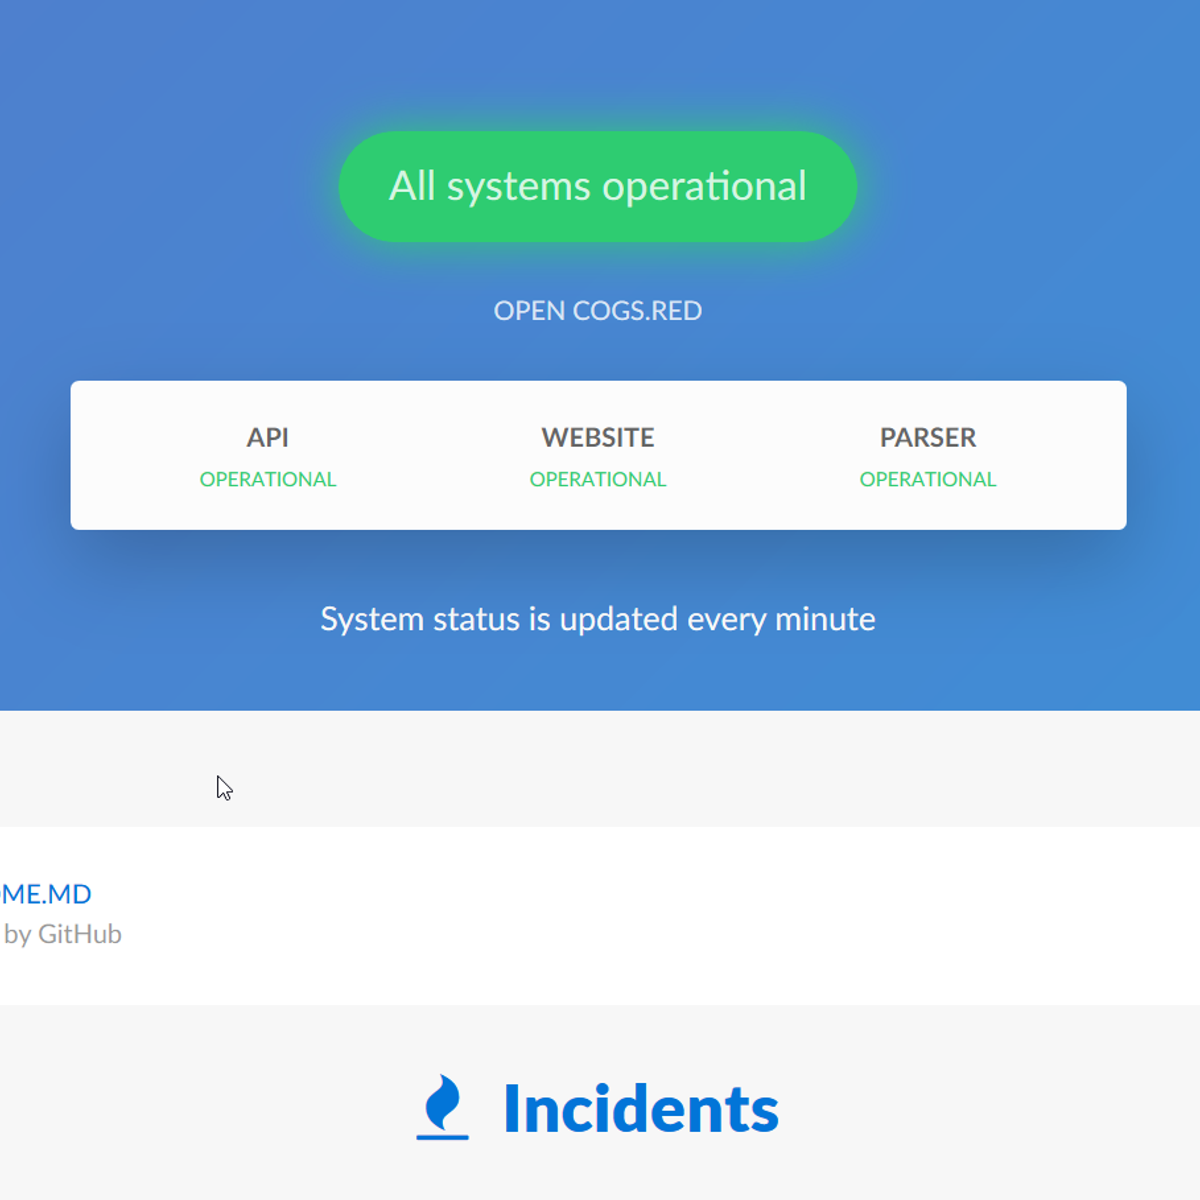
Task: Click the System status update notice text
Action: click(x=597, y=619)
